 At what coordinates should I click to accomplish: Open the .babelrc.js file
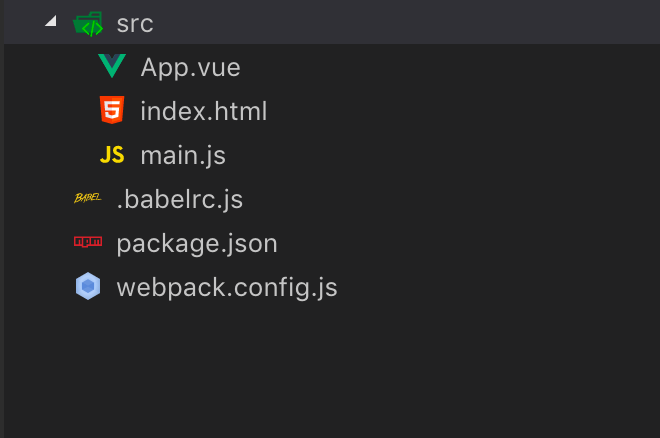pos(180,199)
